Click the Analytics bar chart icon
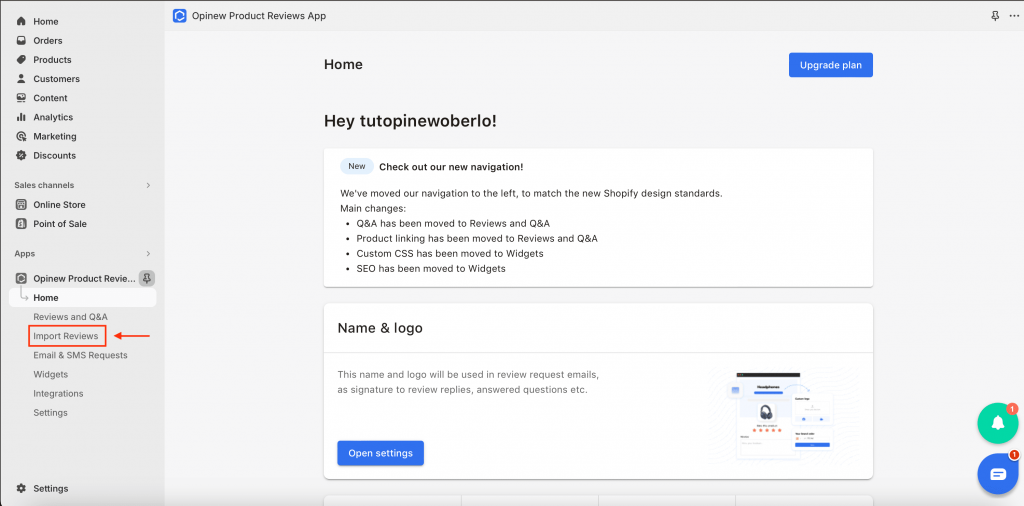1024x506 pixels. click(x=21, y=117)
